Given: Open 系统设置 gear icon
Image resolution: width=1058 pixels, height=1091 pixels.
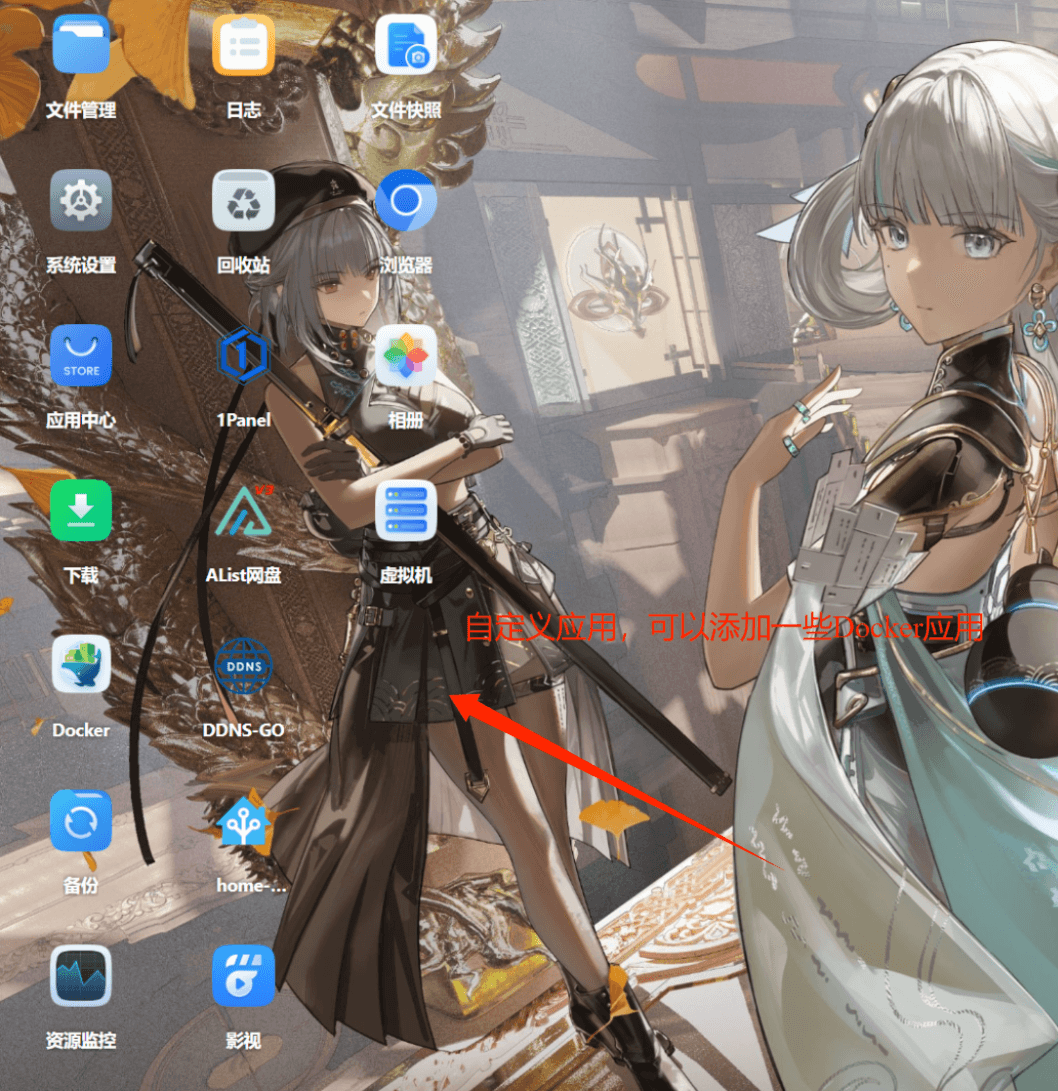Looking at the screenshot, I should click(x=81, y=200).
